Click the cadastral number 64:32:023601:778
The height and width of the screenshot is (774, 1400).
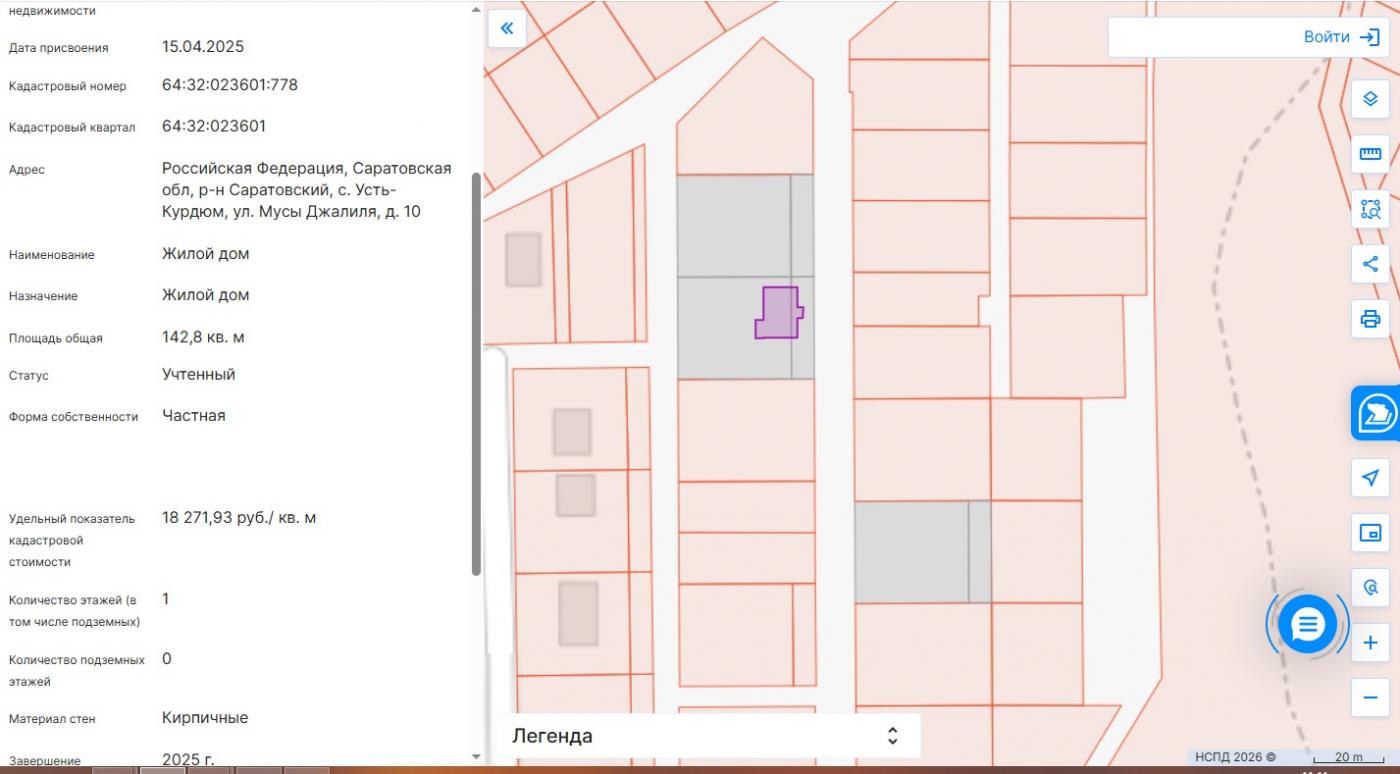click(230, 85)
